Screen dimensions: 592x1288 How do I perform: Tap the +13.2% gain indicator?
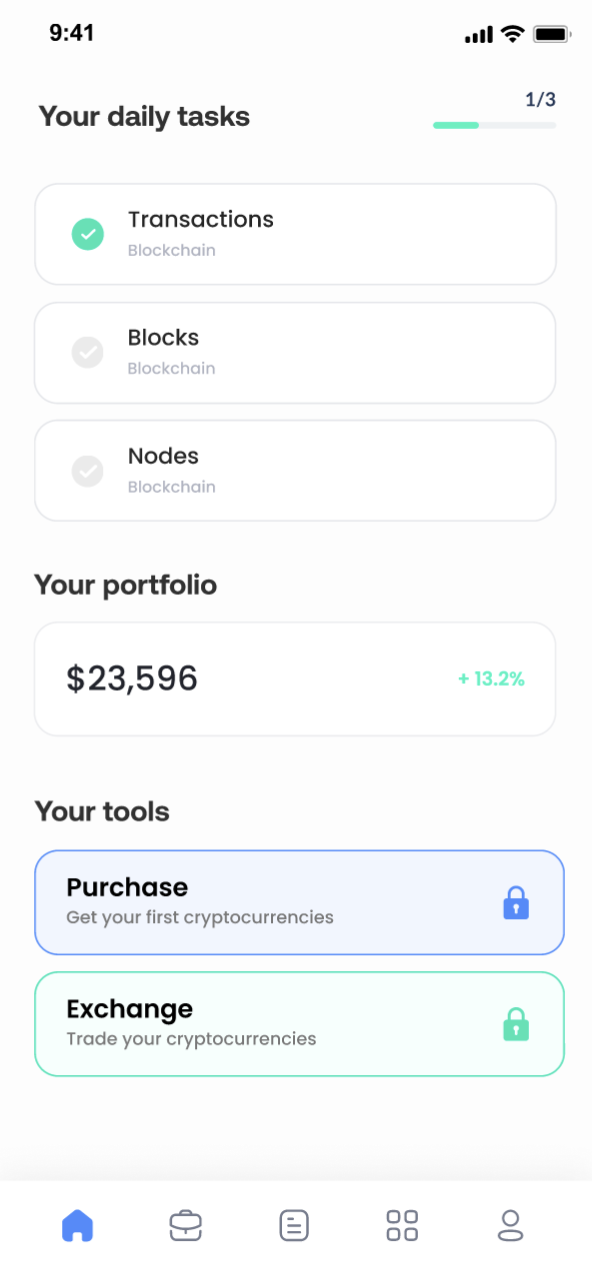491,679
